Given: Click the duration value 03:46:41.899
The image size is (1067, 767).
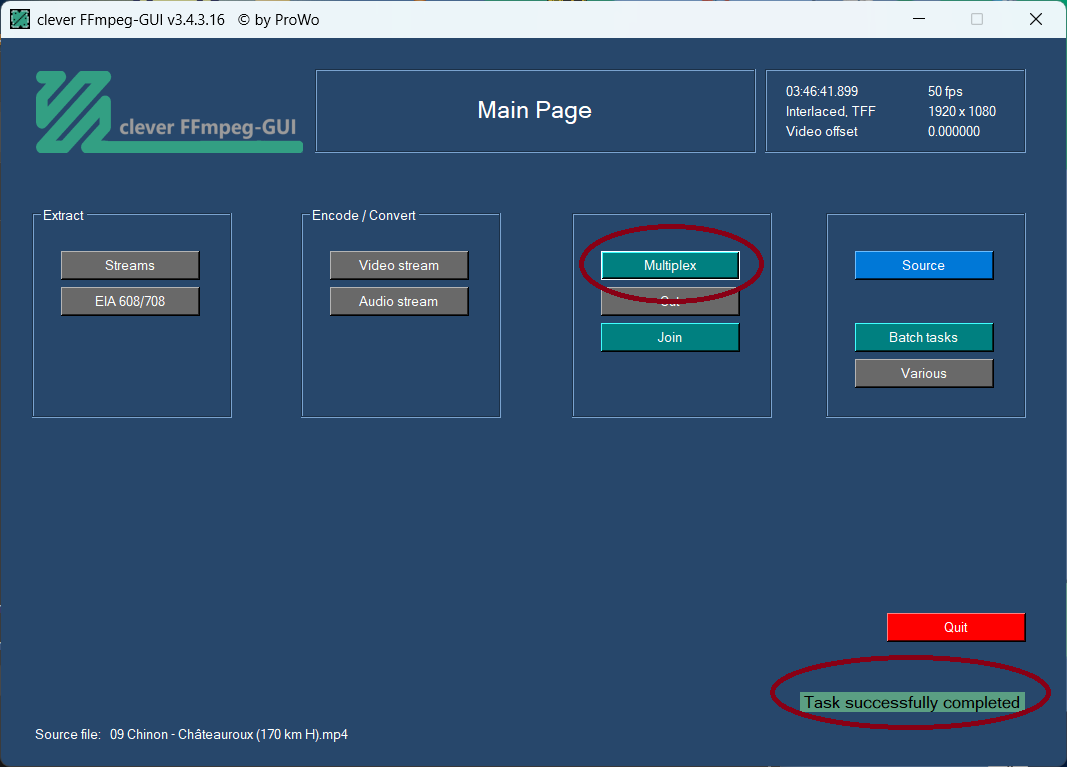Looking at the screenshot, I should 821,91.
